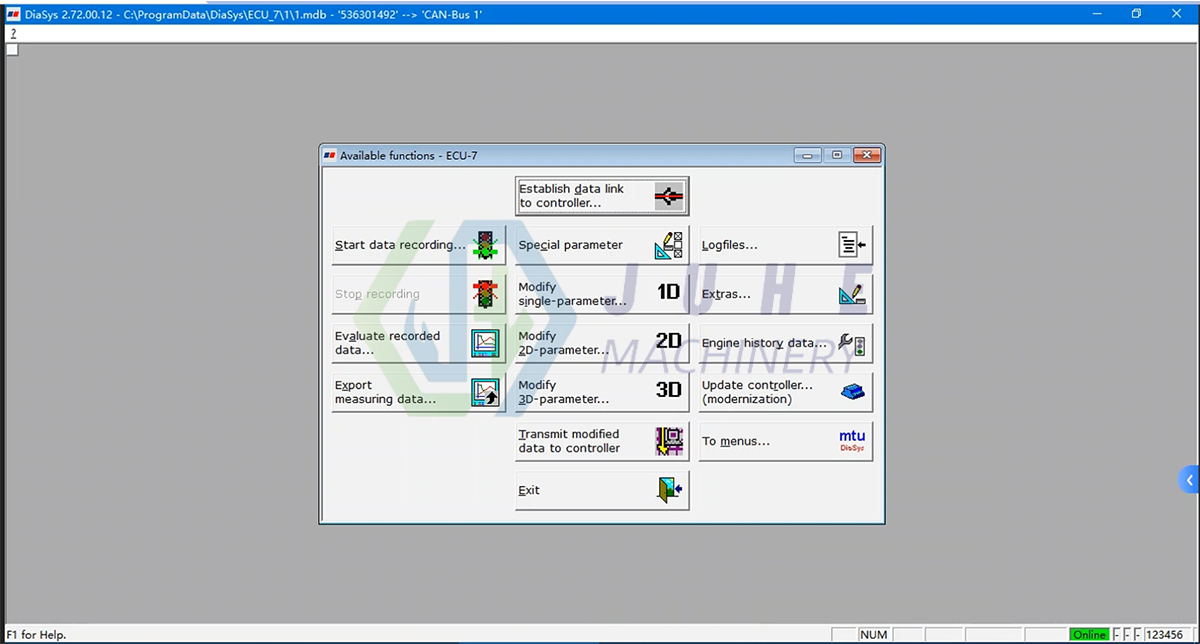Screen dimensions: 1200x644
Task: Click the DiaSys app icon in main title bar
Action: [13, 14]
